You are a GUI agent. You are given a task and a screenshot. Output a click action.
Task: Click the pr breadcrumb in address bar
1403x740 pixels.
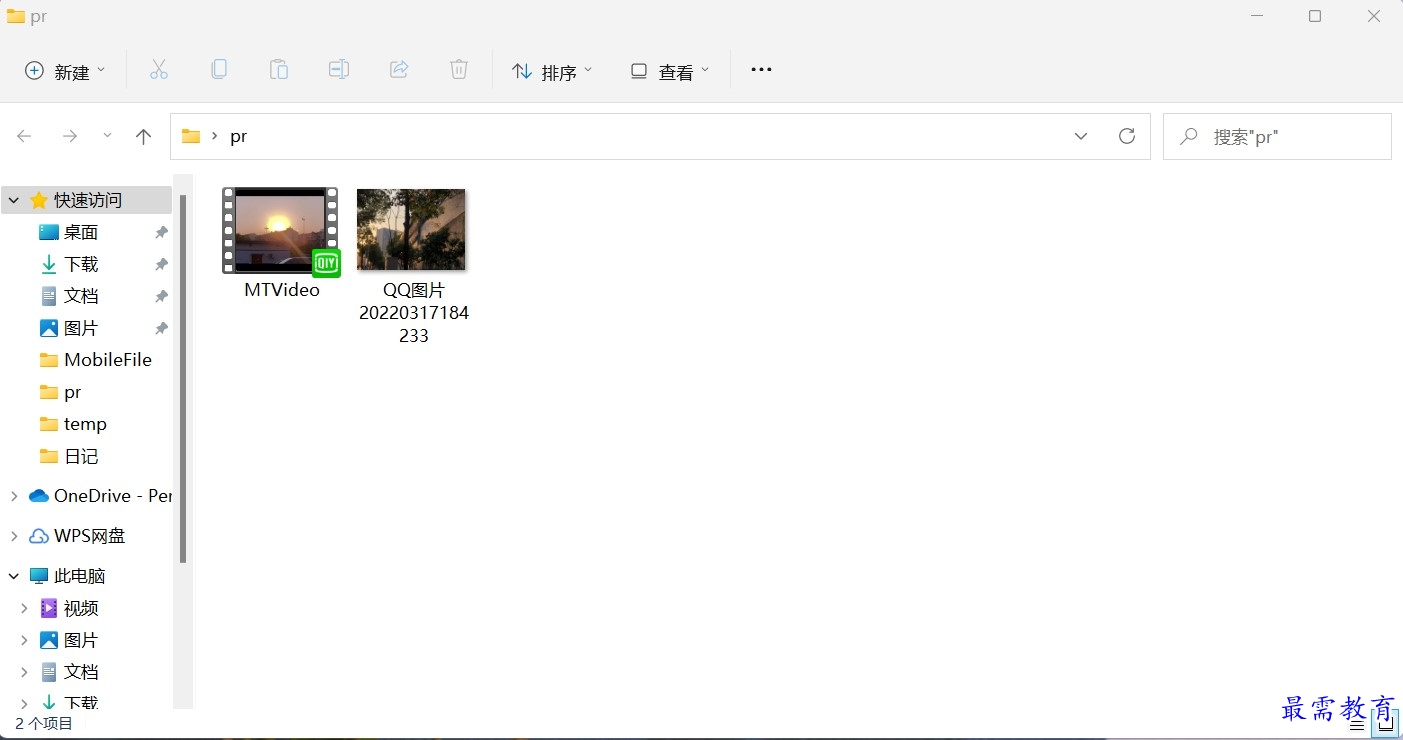(x=238, y=136)
